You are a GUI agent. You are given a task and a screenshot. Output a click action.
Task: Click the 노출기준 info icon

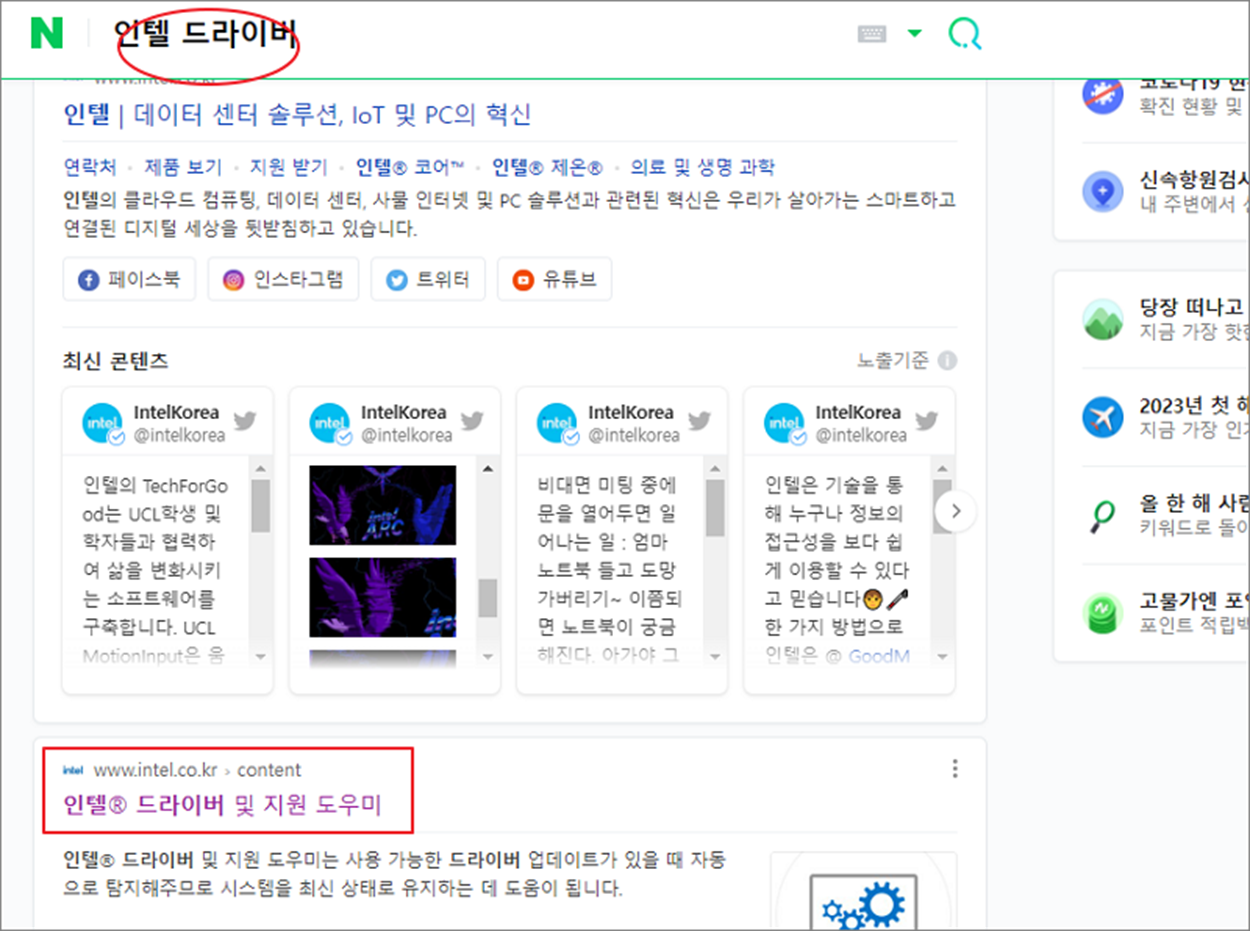click(946, 360)
